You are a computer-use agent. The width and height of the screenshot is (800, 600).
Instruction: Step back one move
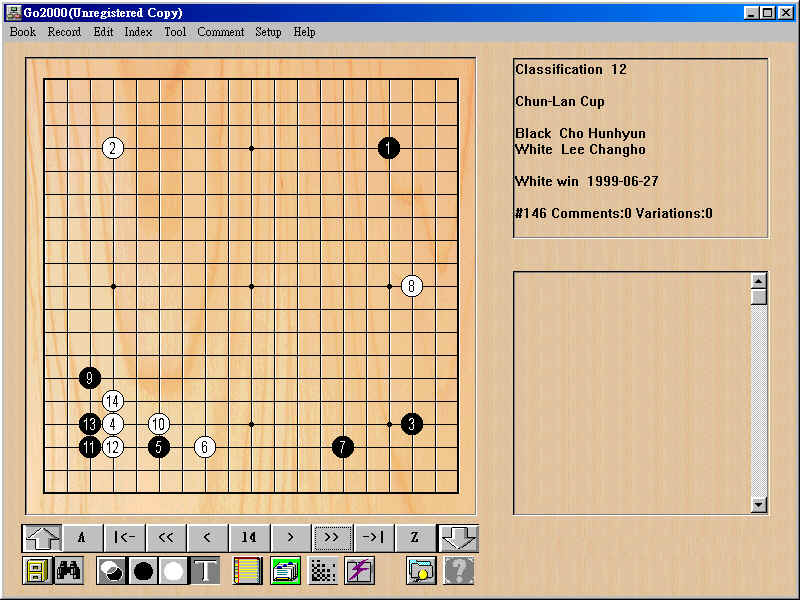[x=208, y=538]
